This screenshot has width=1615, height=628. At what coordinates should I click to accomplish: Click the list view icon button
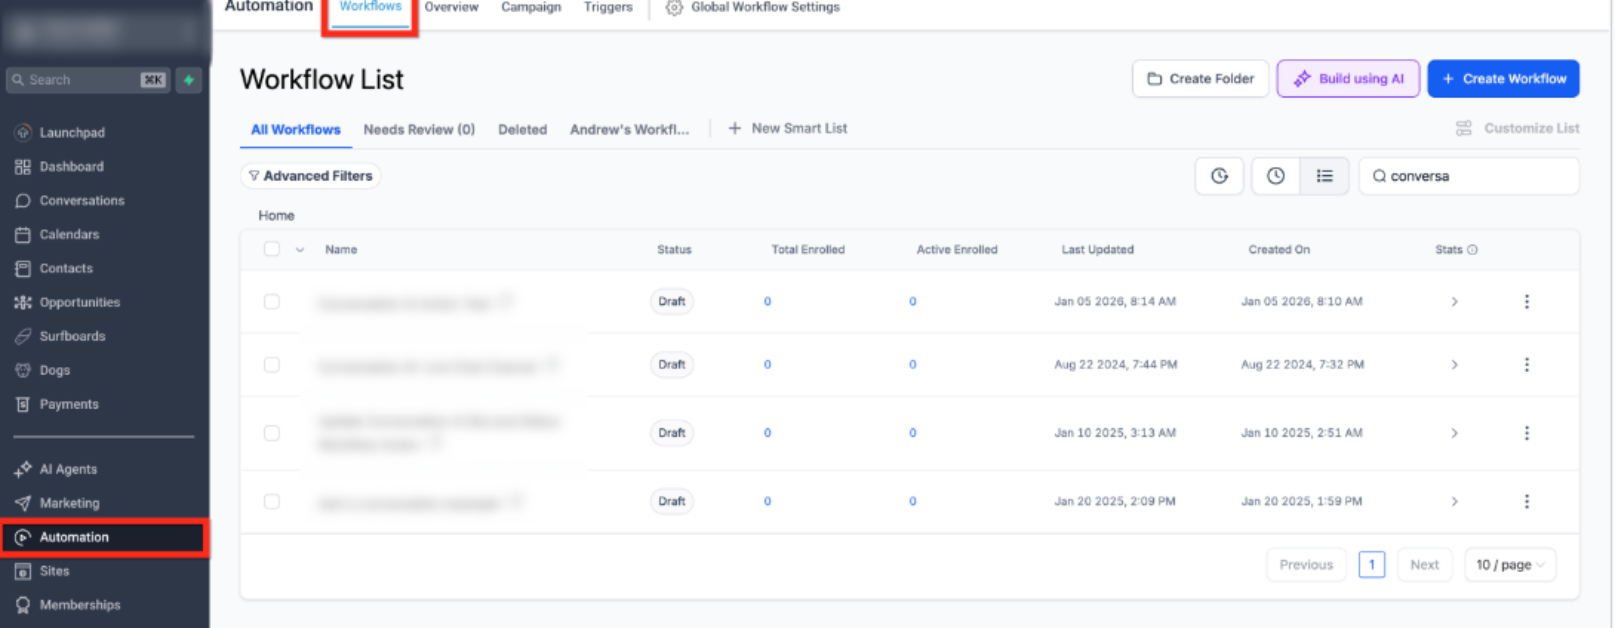tap(1324, 176)
